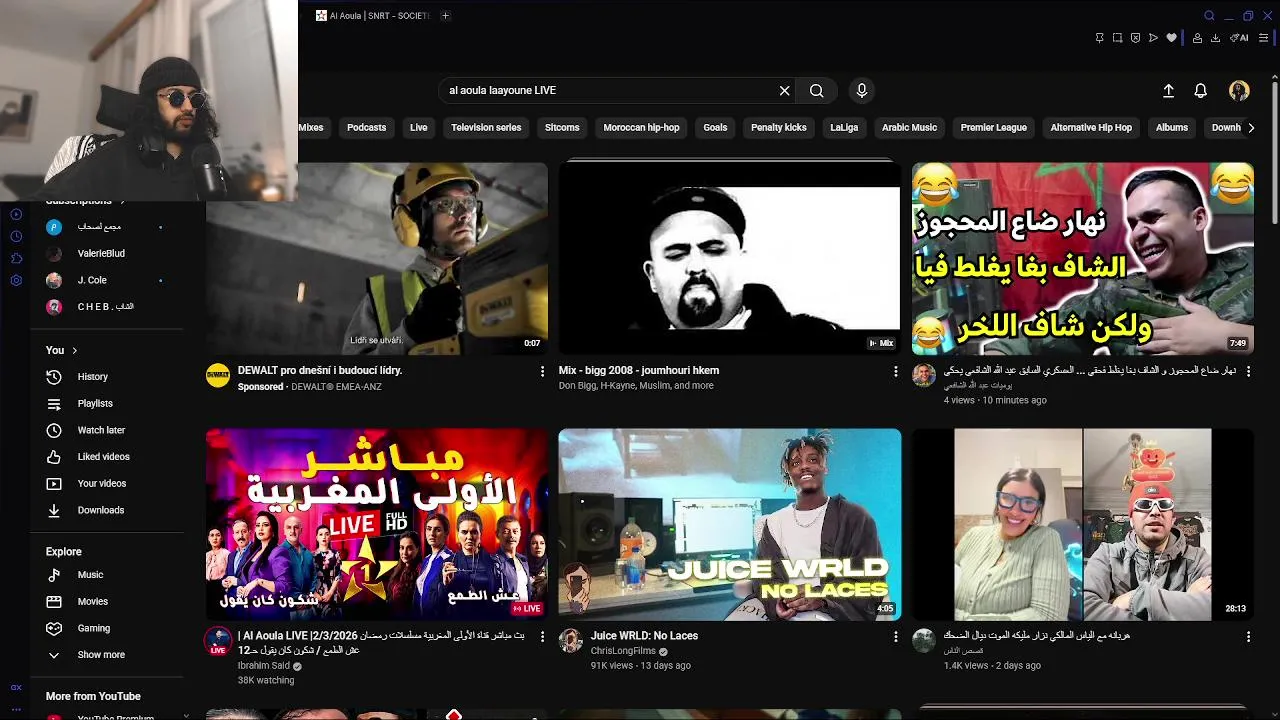1280x720 pixels.
Task: Open the AI assistant toolbar icon
Action: click(1239, 38)
